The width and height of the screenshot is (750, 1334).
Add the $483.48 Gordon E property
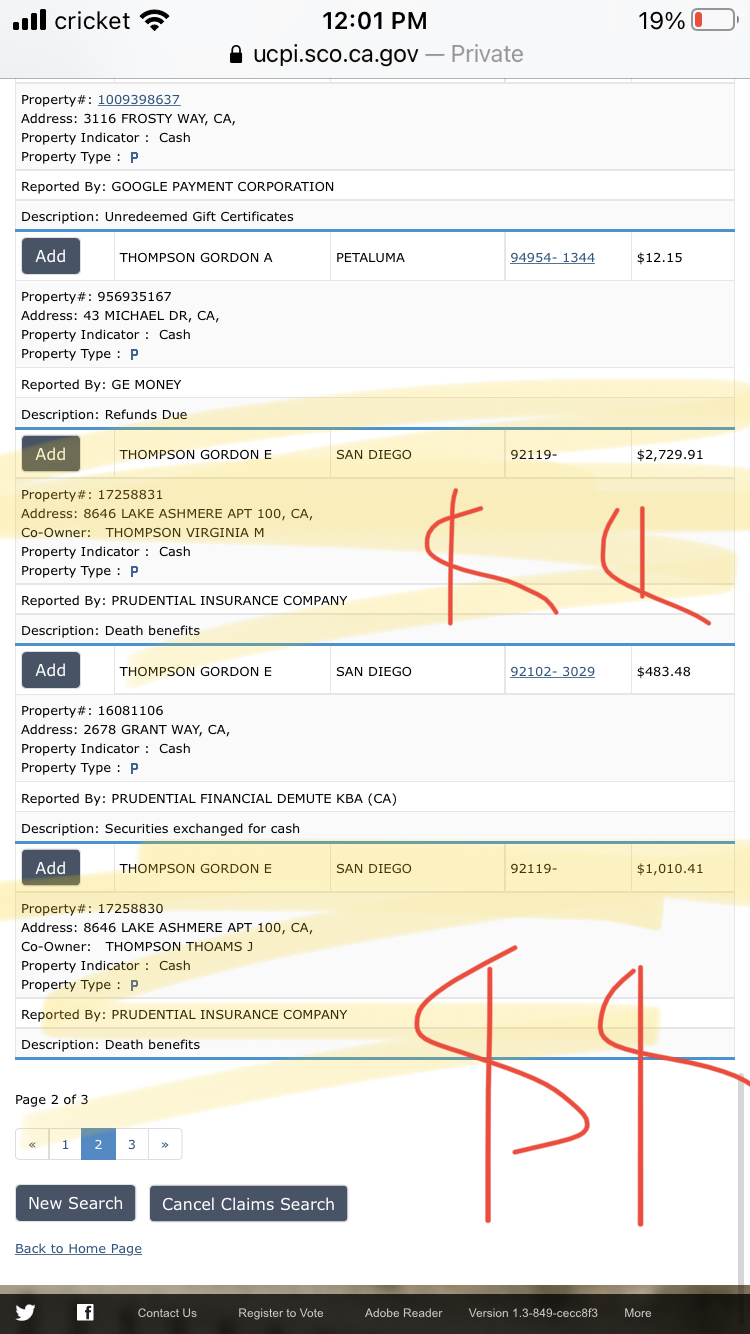(51, 670)
